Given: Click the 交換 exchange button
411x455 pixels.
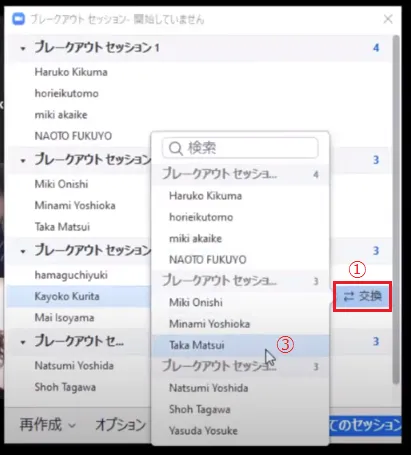Looking at the screenshot, I should click(362, 296).
